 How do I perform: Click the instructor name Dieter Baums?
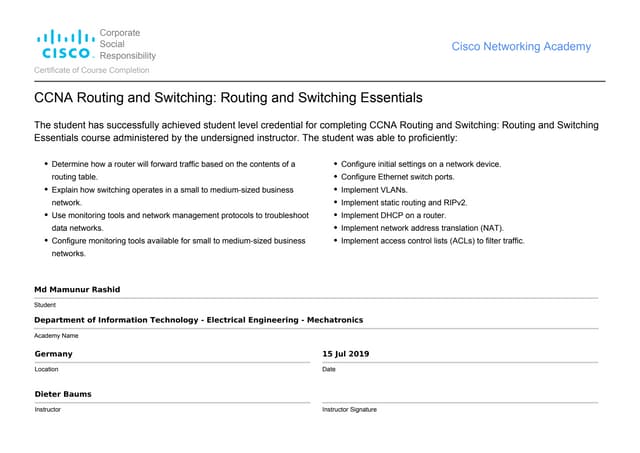[63, 394]
